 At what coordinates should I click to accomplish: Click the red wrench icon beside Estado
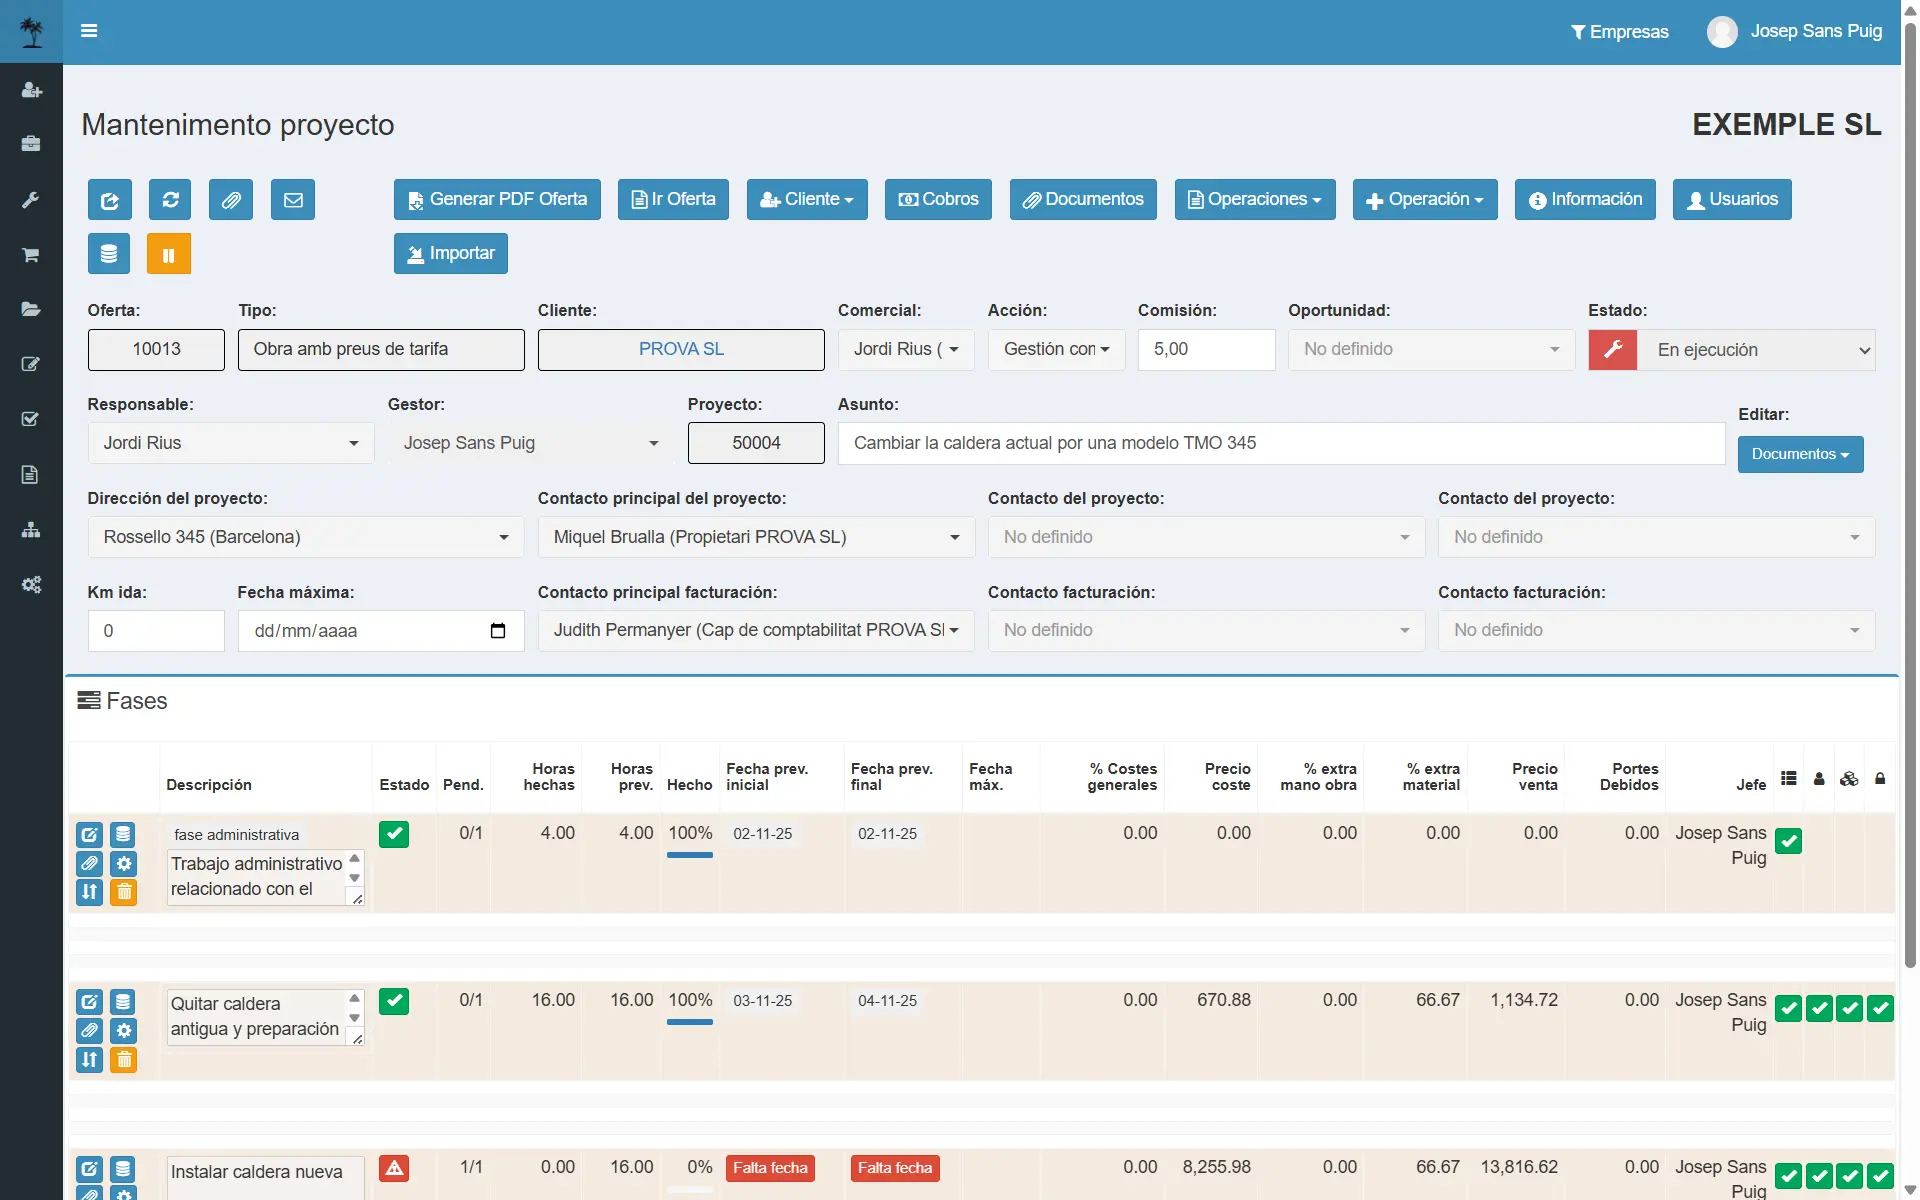pyautogui.click(x=1612, y=350)
